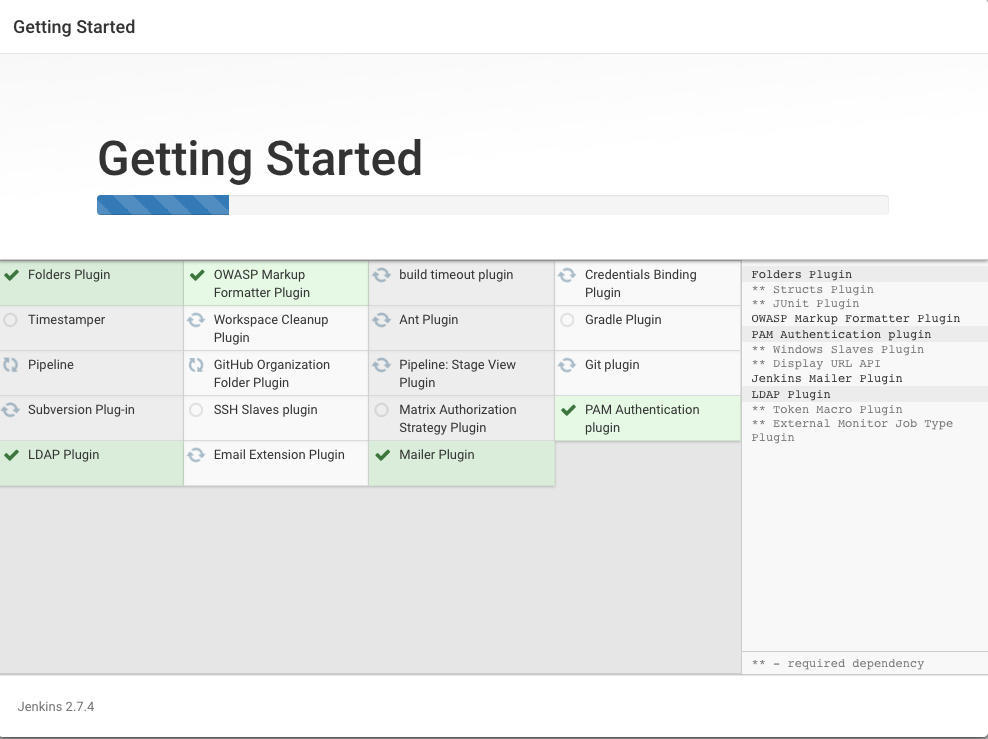Click the pending circle beside Timestamper
This screenshot has width=988, height=739.
(x=12, y=319)
